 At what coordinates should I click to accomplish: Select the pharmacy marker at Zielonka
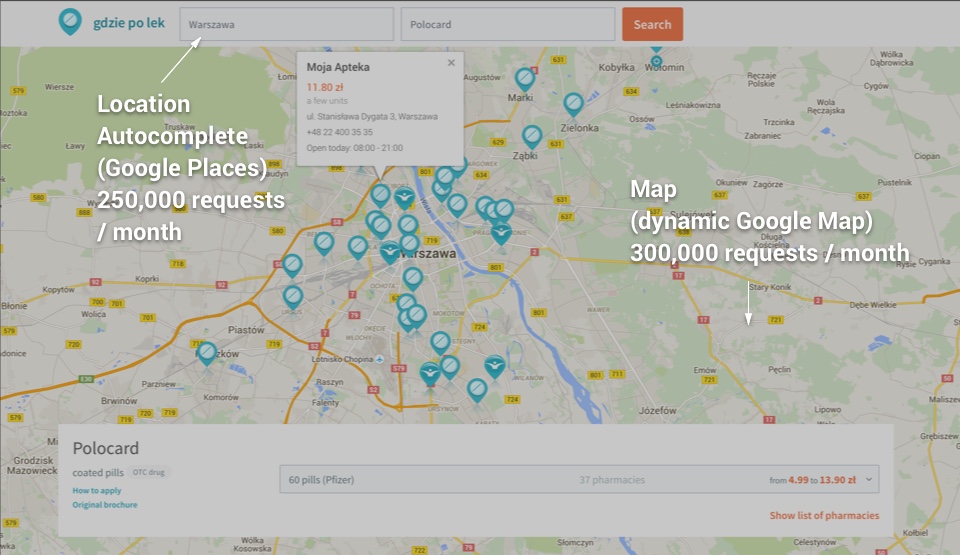[x=573, y=105]
